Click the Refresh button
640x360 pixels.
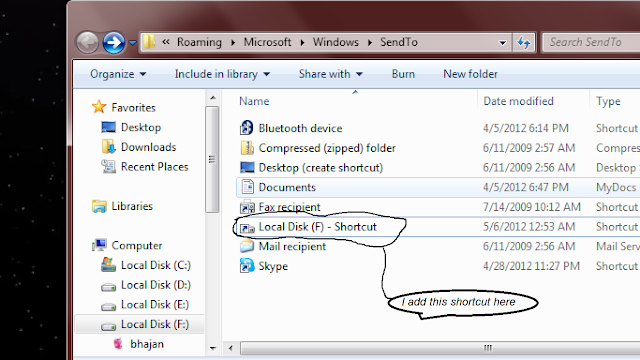click(x=524, y=42)
